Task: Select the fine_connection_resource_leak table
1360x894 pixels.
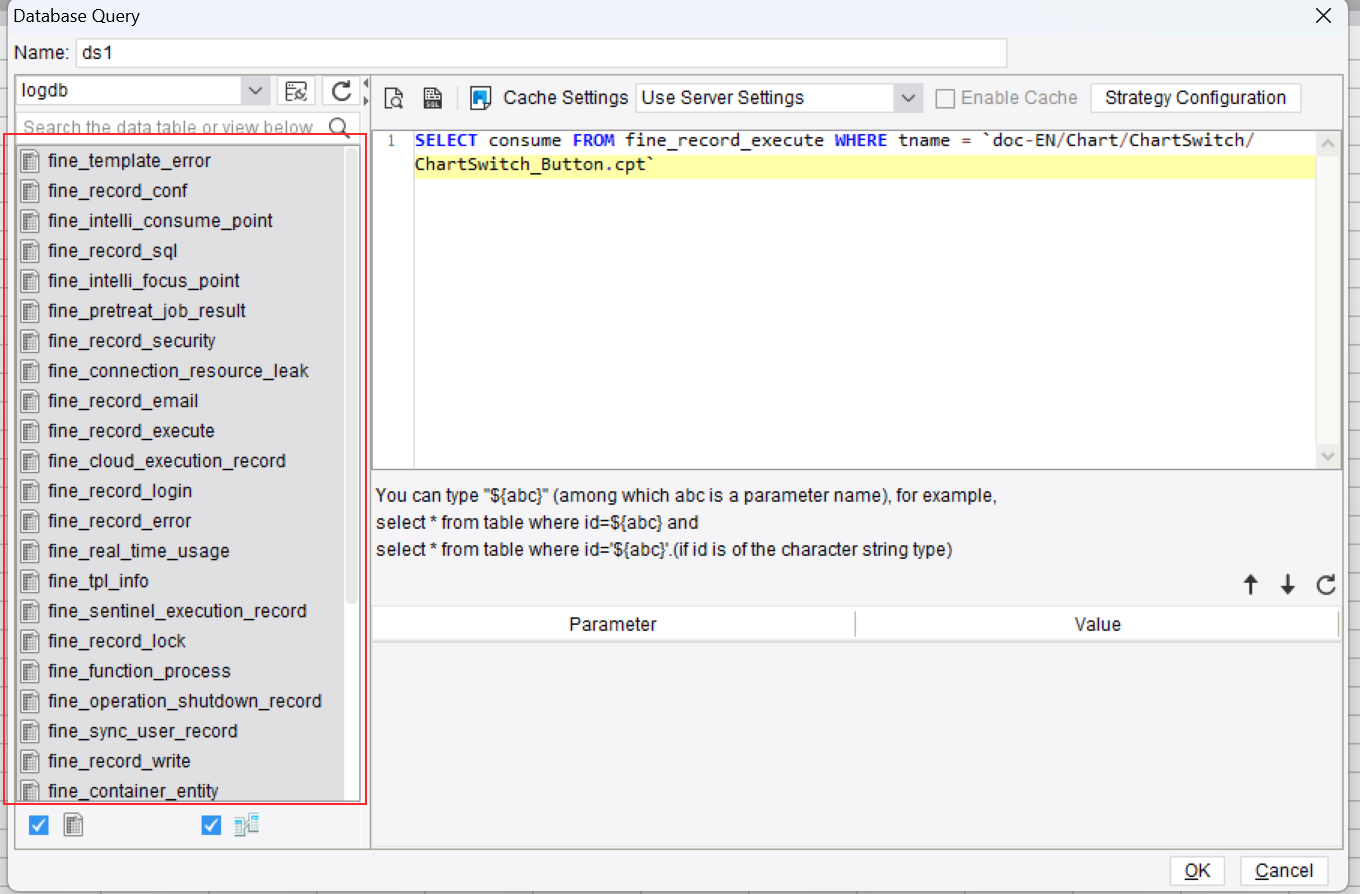Action: [x=178, y=371]
